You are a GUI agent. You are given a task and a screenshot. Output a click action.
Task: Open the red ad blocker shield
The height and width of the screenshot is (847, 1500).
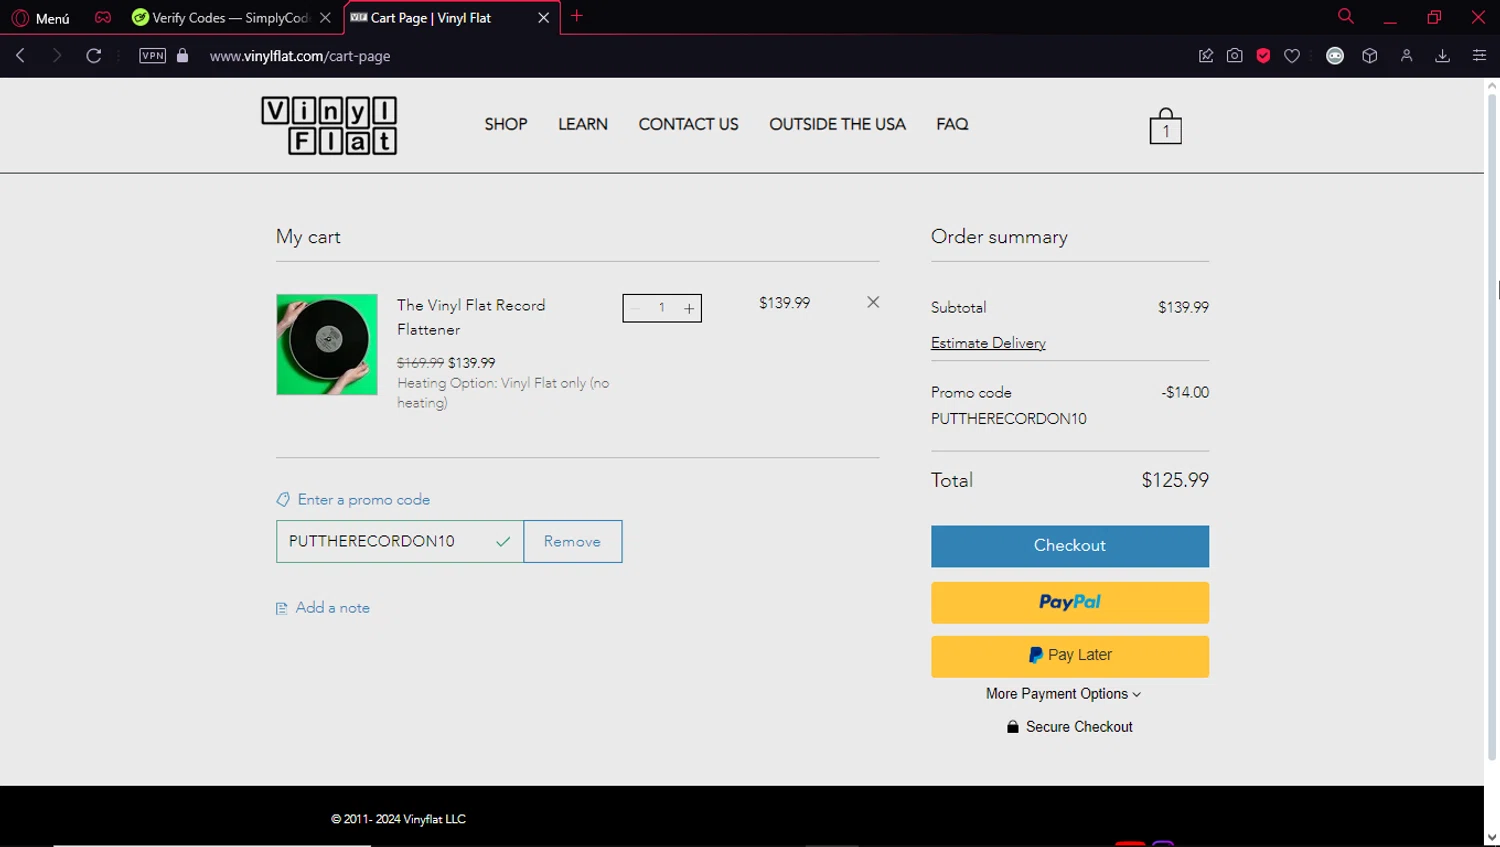coord(1264,56)
